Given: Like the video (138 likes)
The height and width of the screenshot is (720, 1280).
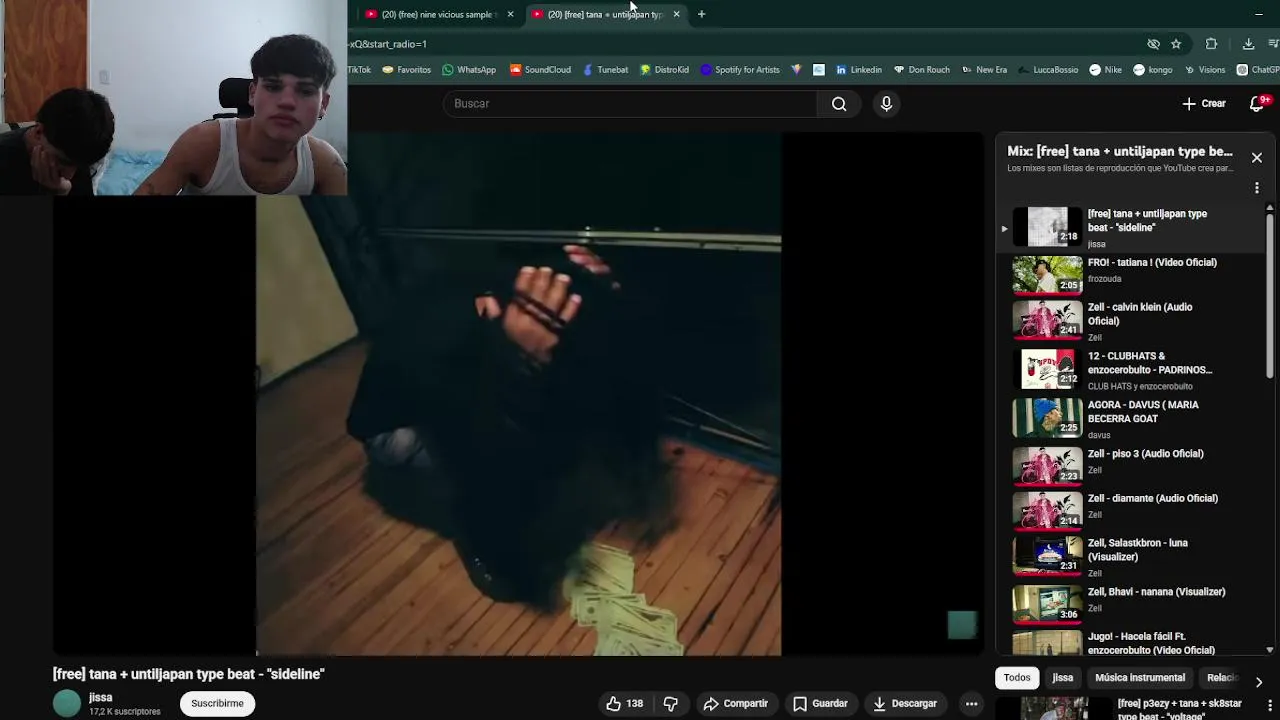Looking at the screenshot, I should coord(625,704).
